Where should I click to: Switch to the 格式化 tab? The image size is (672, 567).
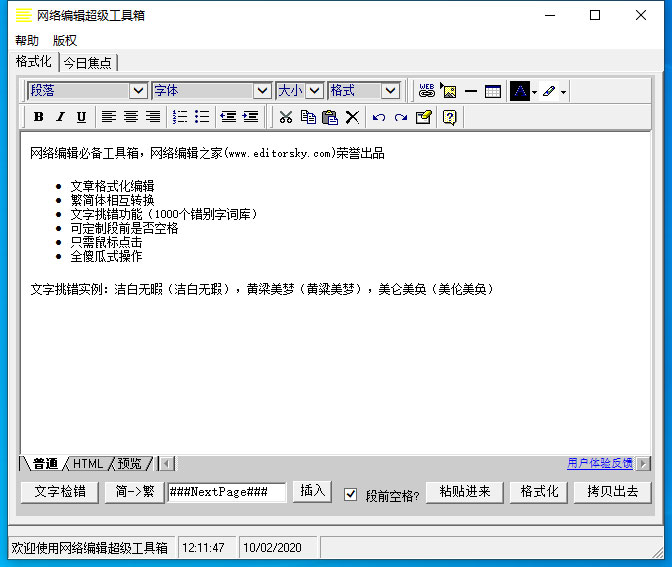click(33, 62)
